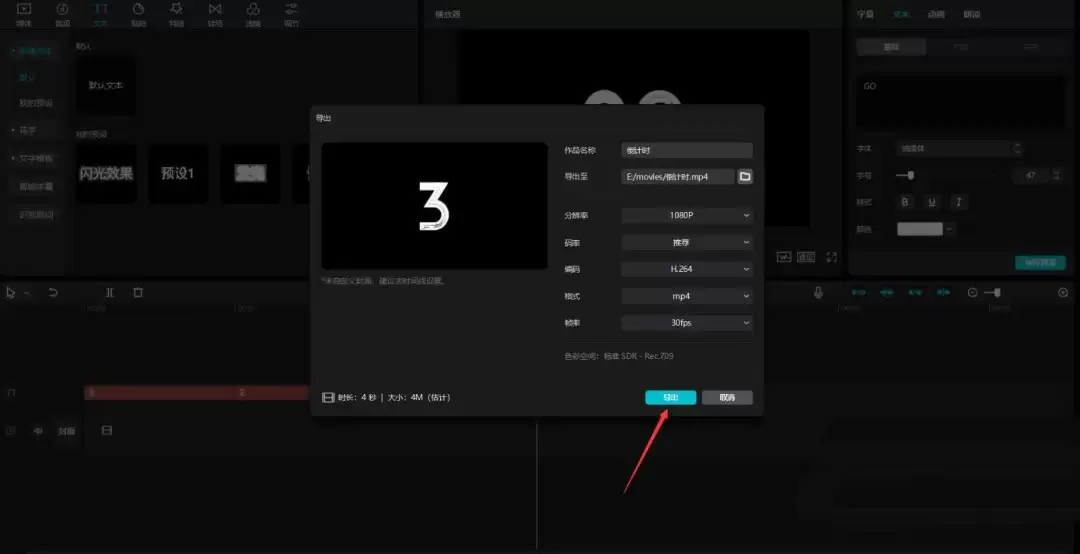
Task: Open the 贴纸 sticker icon in top toolbar
Action: tap(138, 13)
